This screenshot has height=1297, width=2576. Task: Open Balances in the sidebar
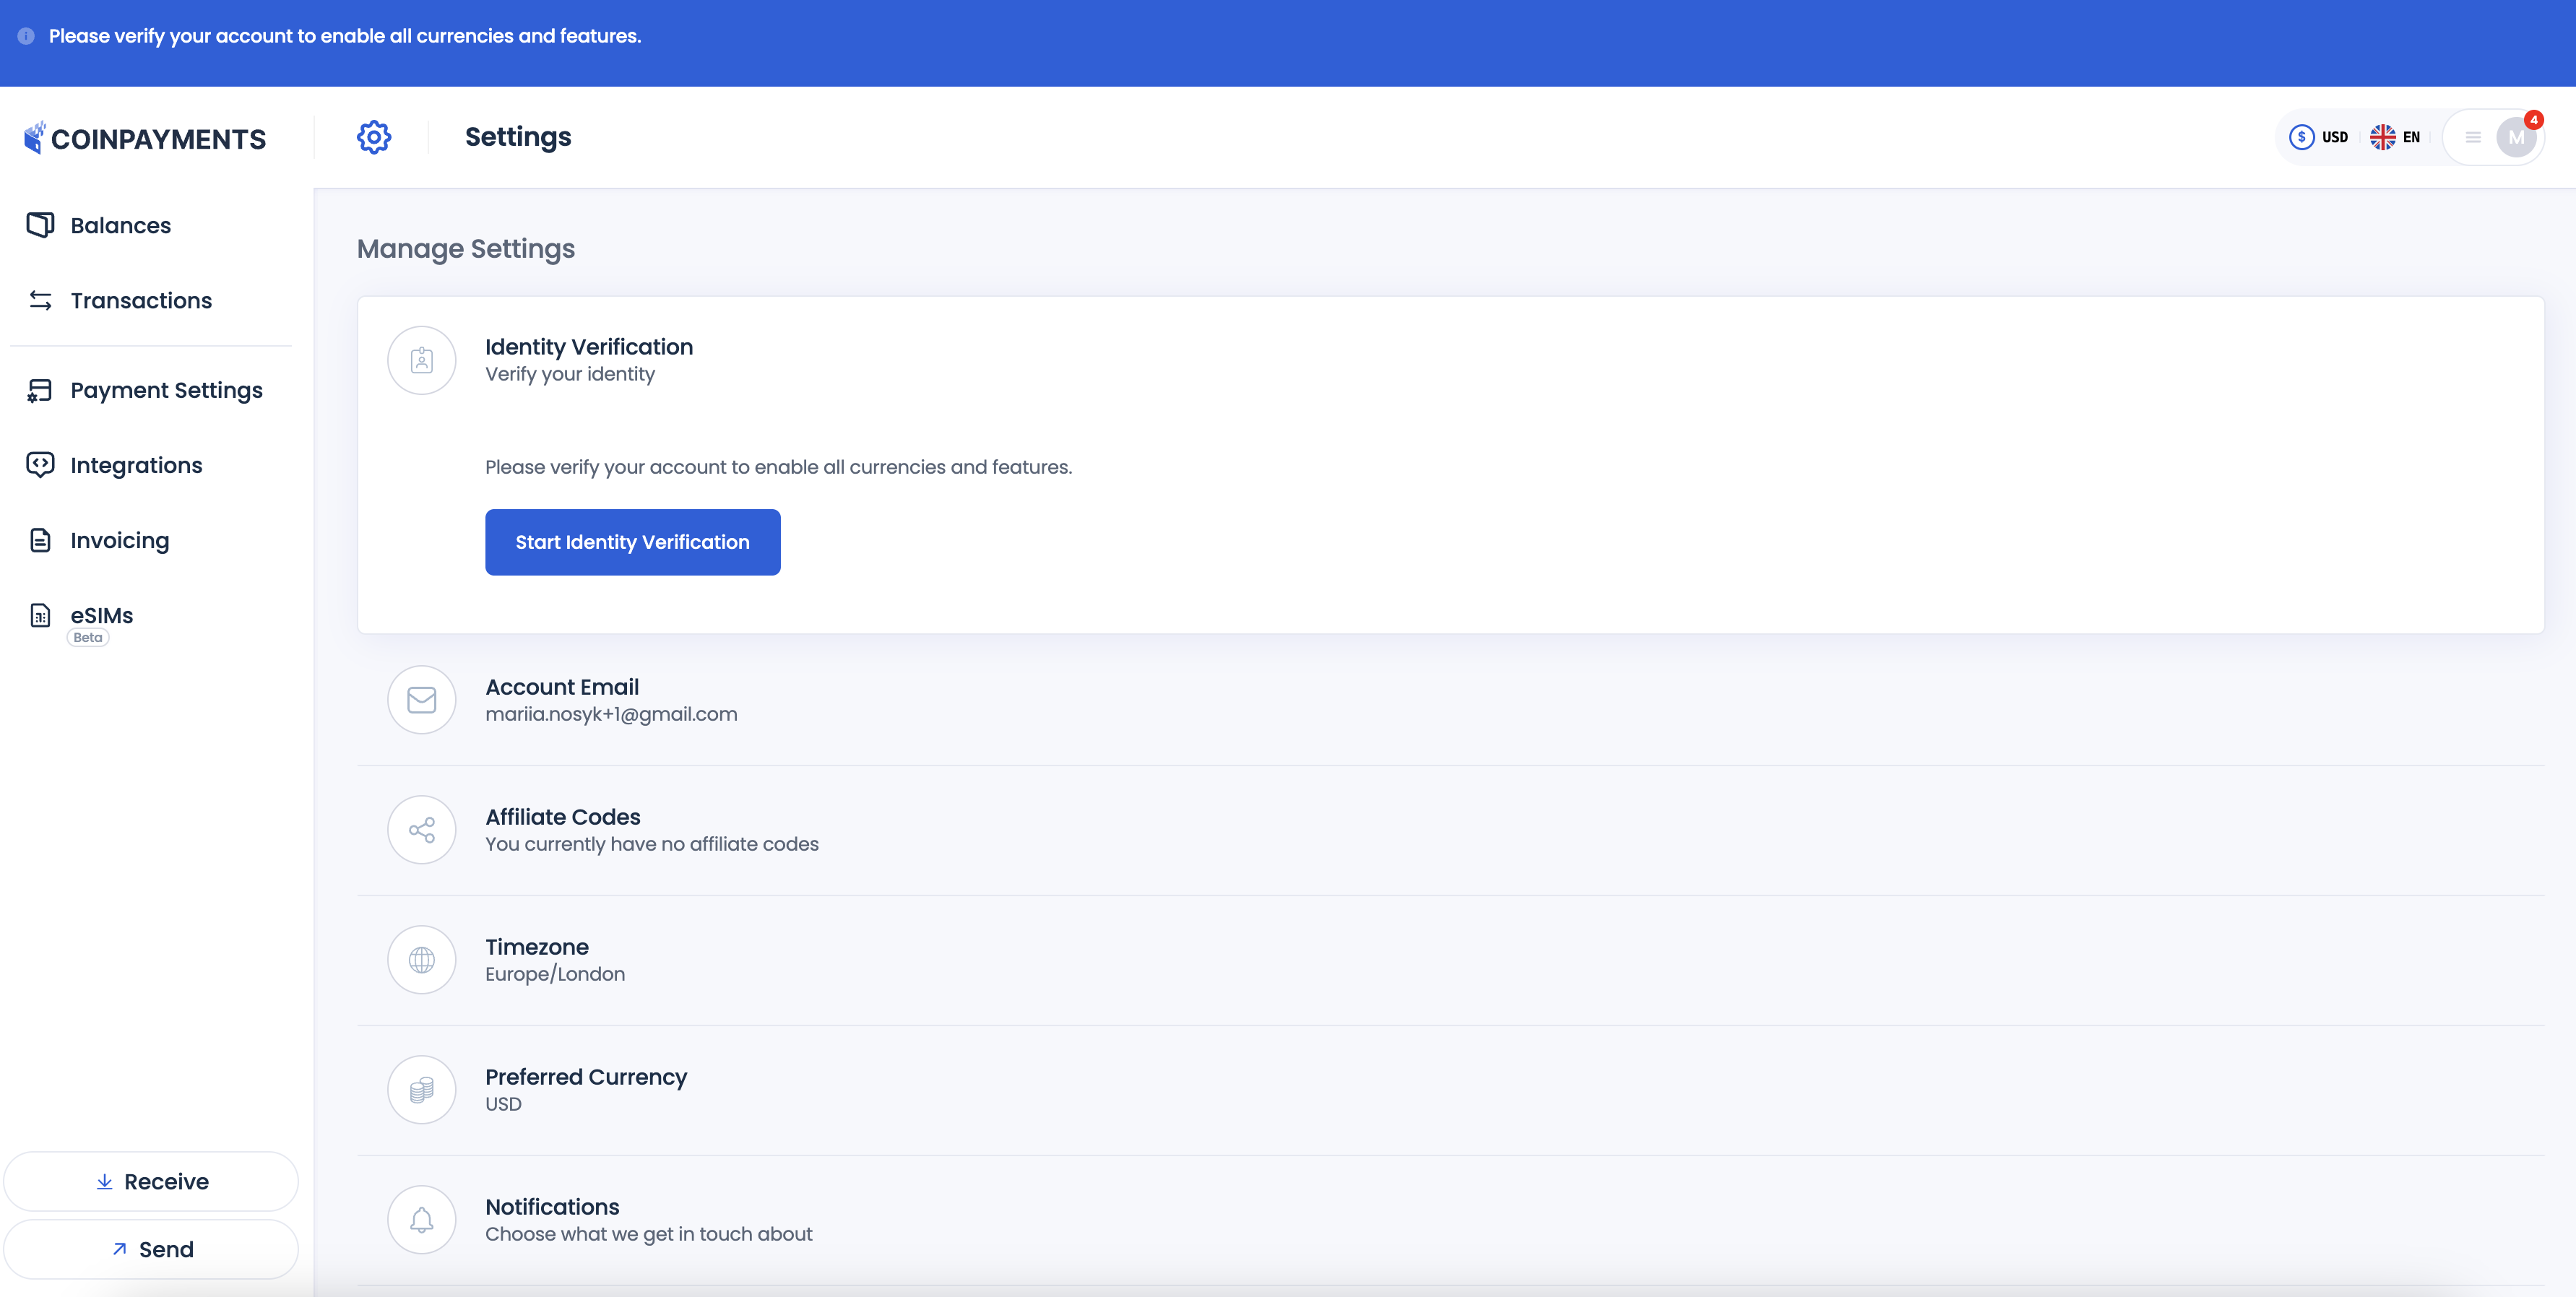click(x=120, y=225)
